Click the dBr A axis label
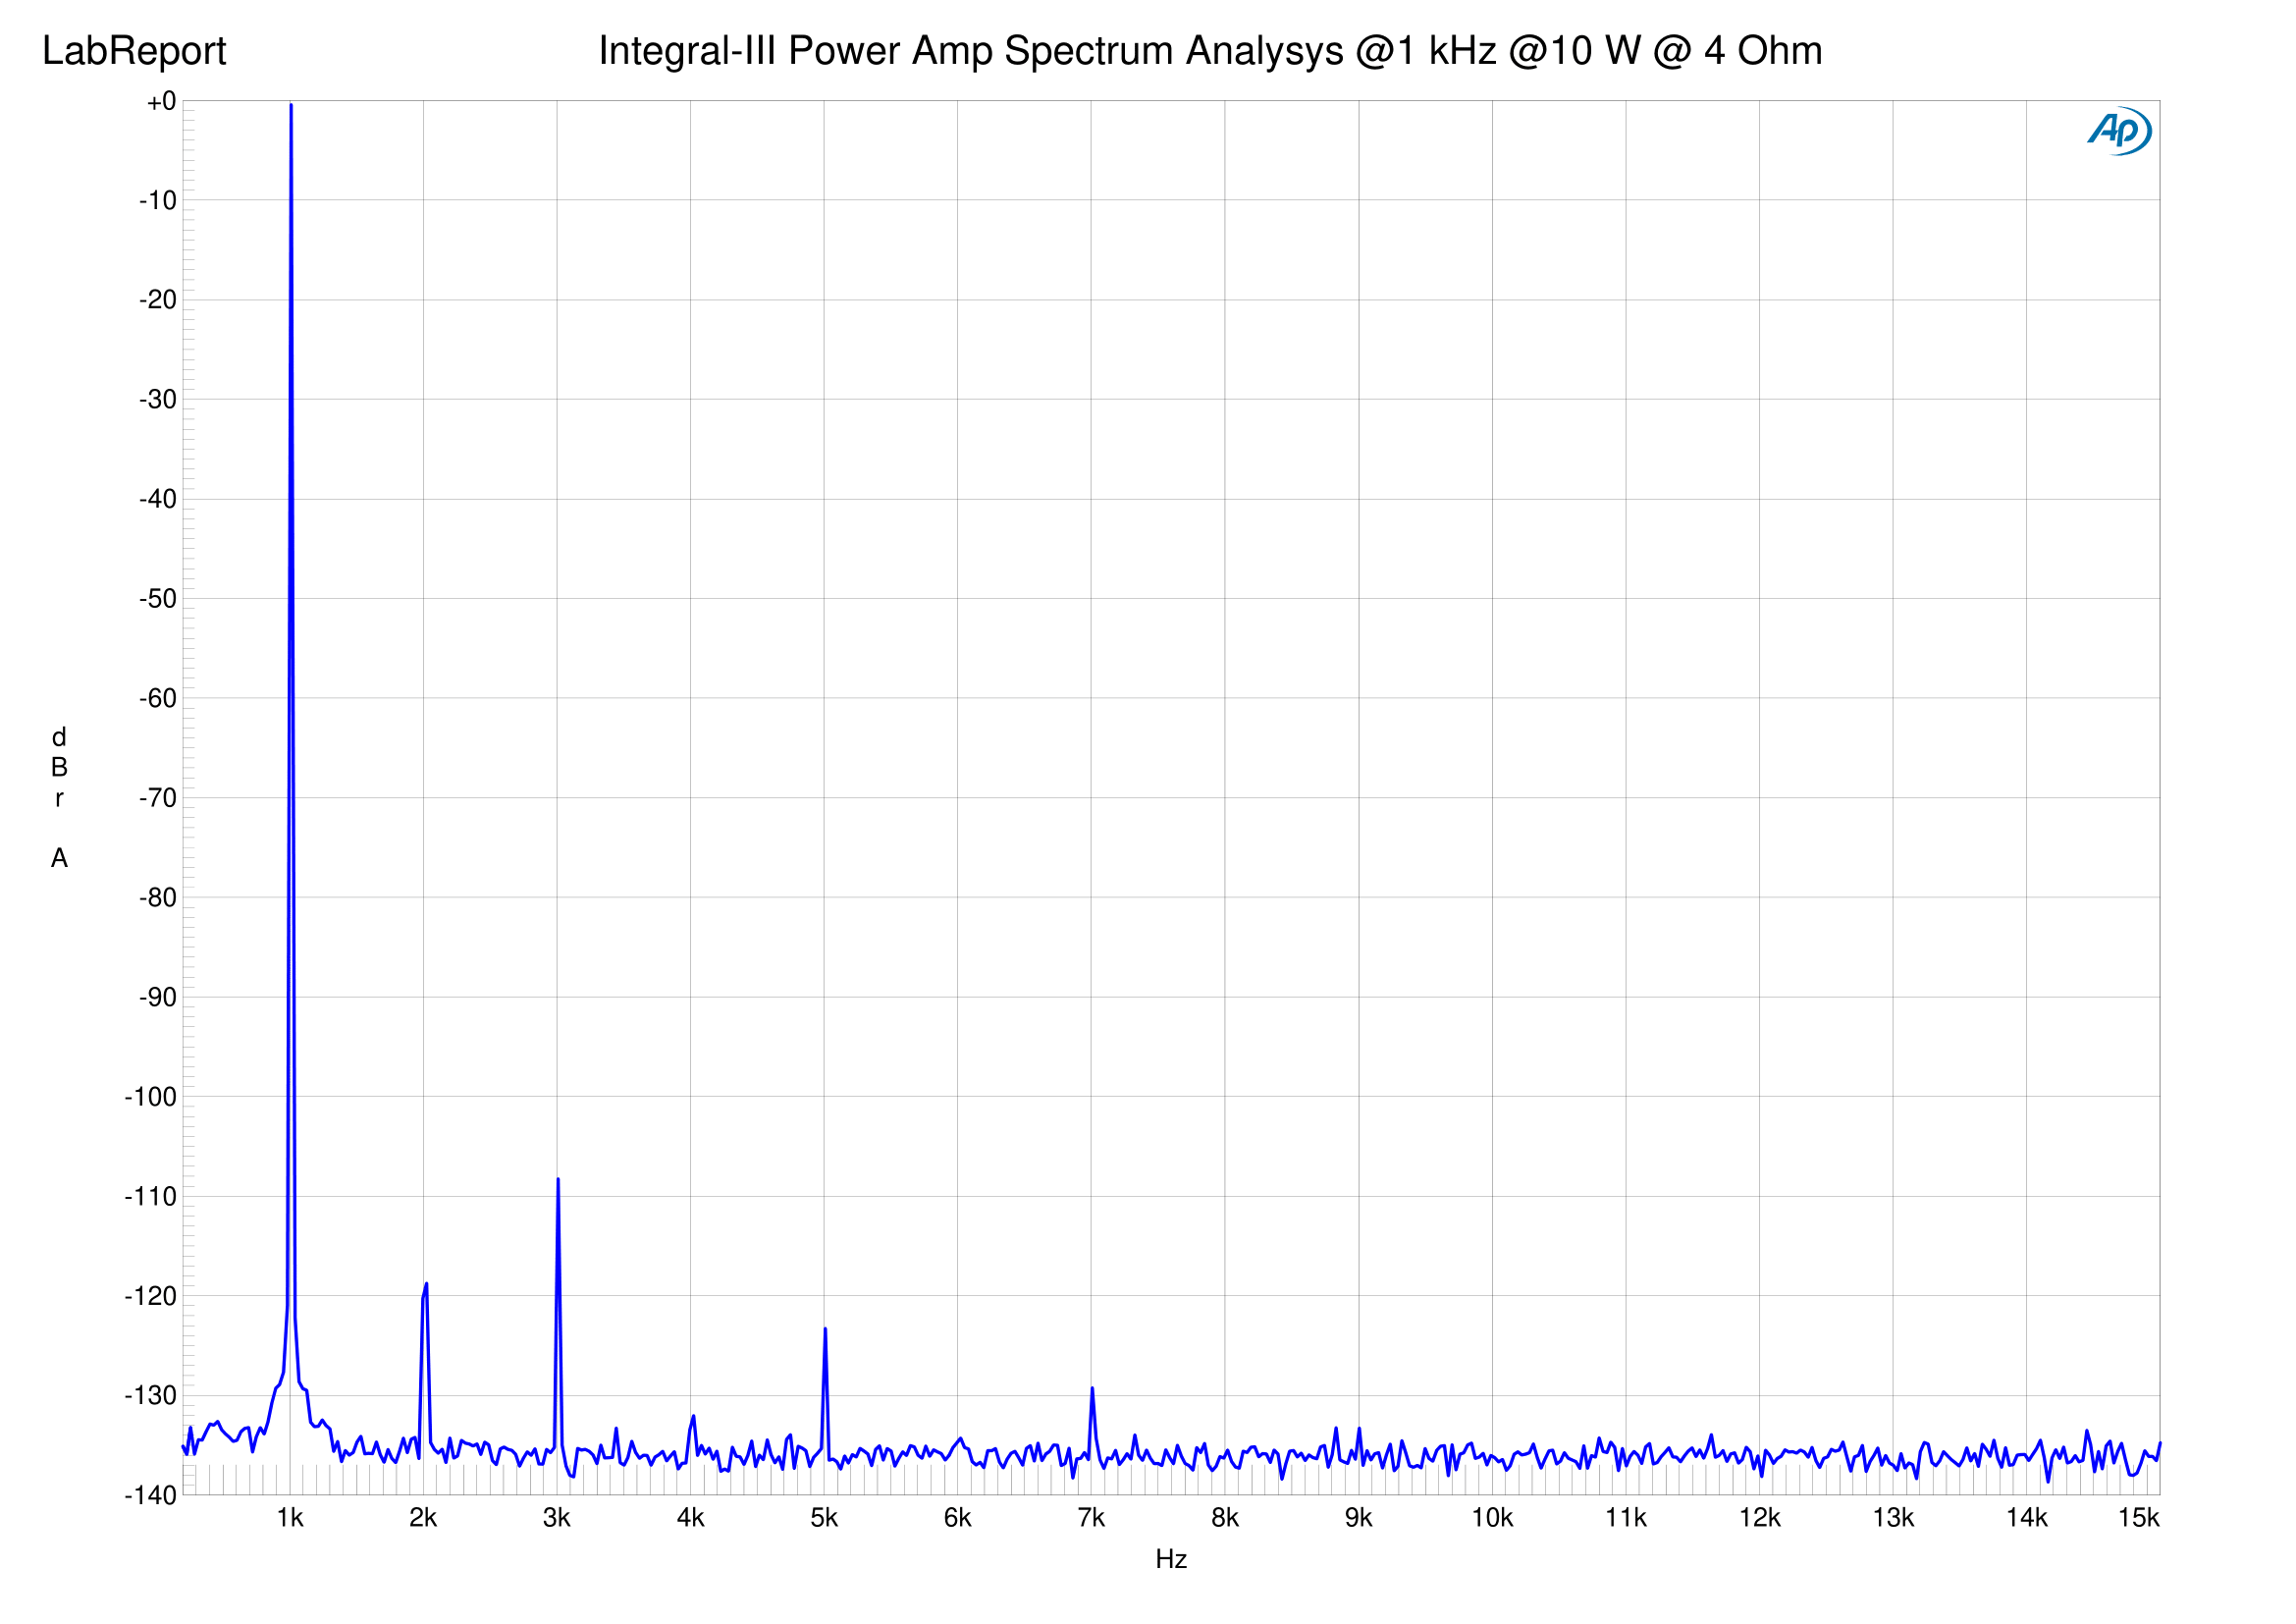 (x=59, y=797)
